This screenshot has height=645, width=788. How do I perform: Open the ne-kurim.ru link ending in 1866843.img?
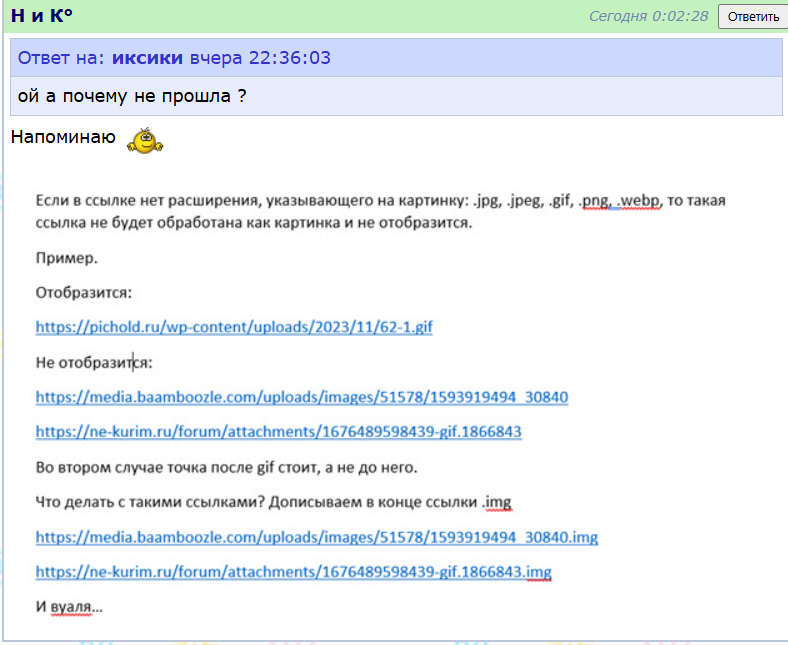point(293,572)
